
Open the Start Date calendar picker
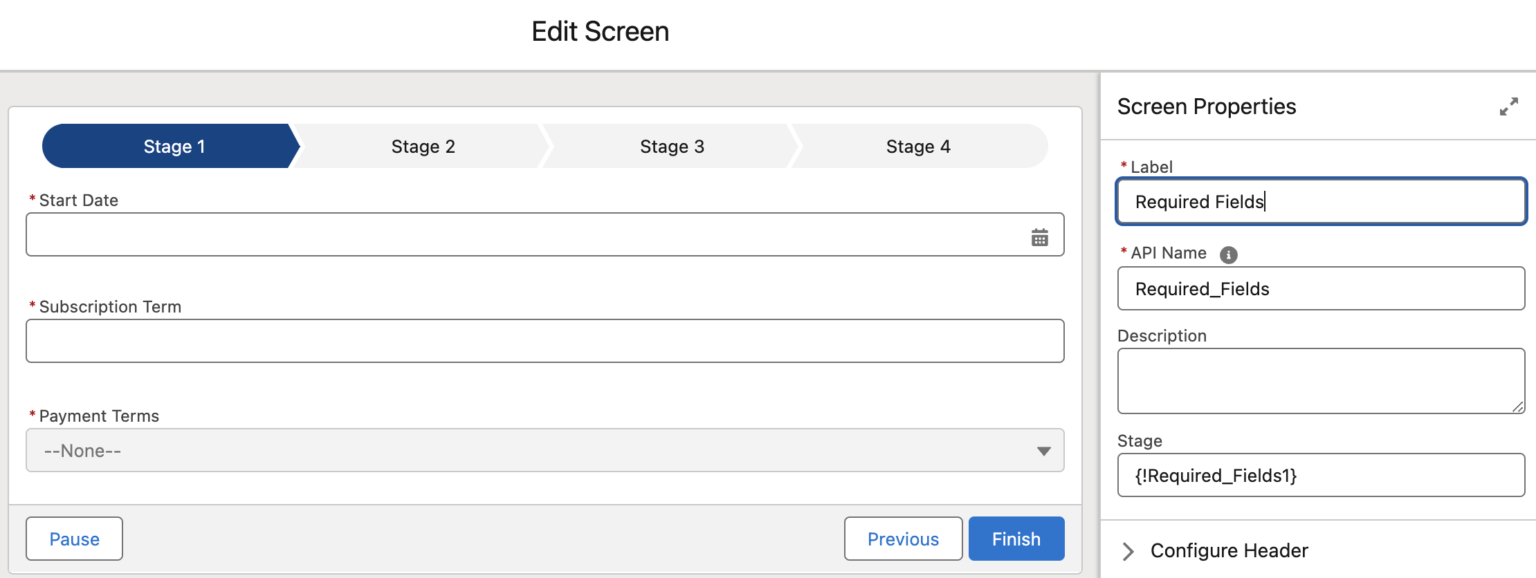click(1041, 235)
